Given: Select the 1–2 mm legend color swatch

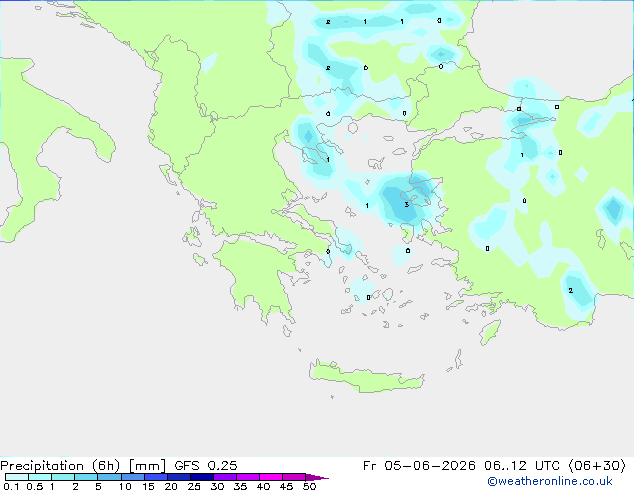Looking at the screenshot, I should 63,477.
